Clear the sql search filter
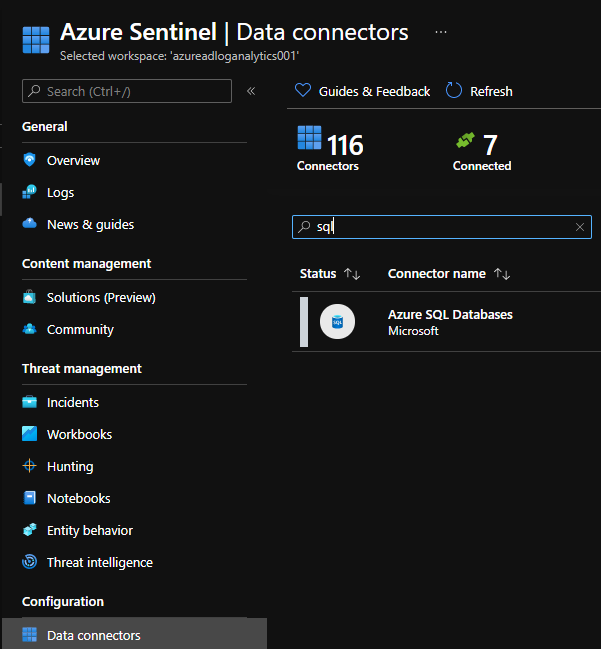Image resolution: width=601 pixels, height=649 pixels. tap(580, 227)
